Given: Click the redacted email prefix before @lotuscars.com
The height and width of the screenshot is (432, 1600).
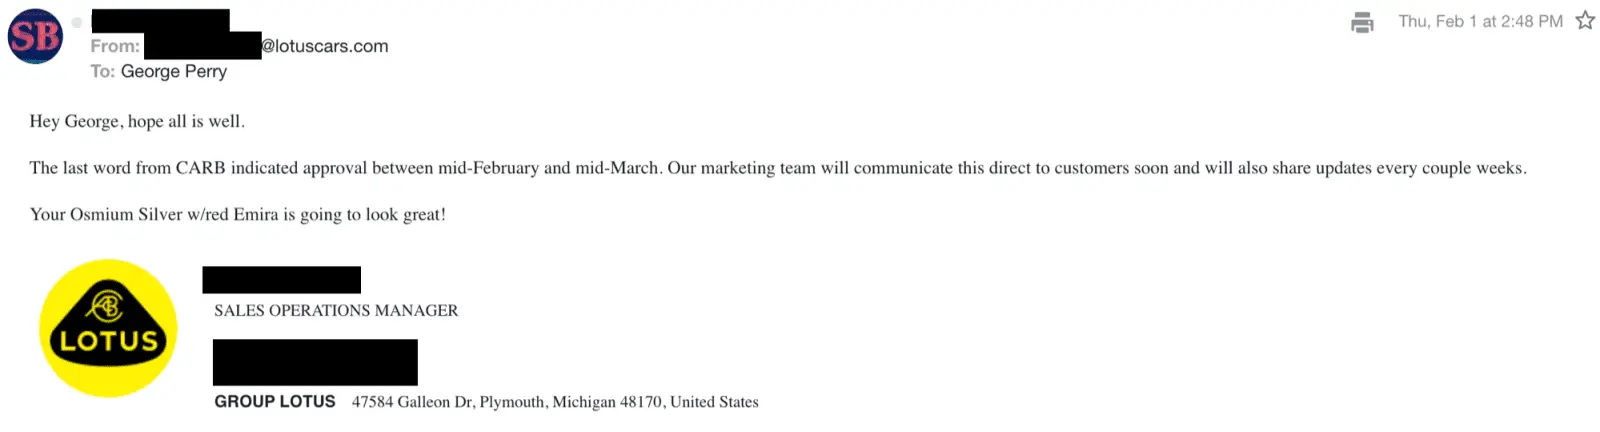Looking at the screenshot, I should click(x=203, y=45).
